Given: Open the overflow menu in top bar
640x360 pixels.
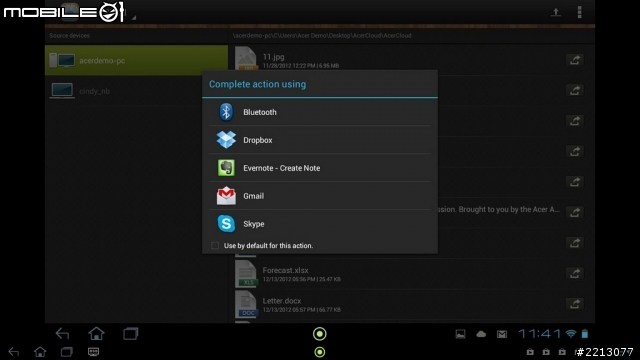Looking at the screenshot, I should pyautogui.click(x=579, y=12).
